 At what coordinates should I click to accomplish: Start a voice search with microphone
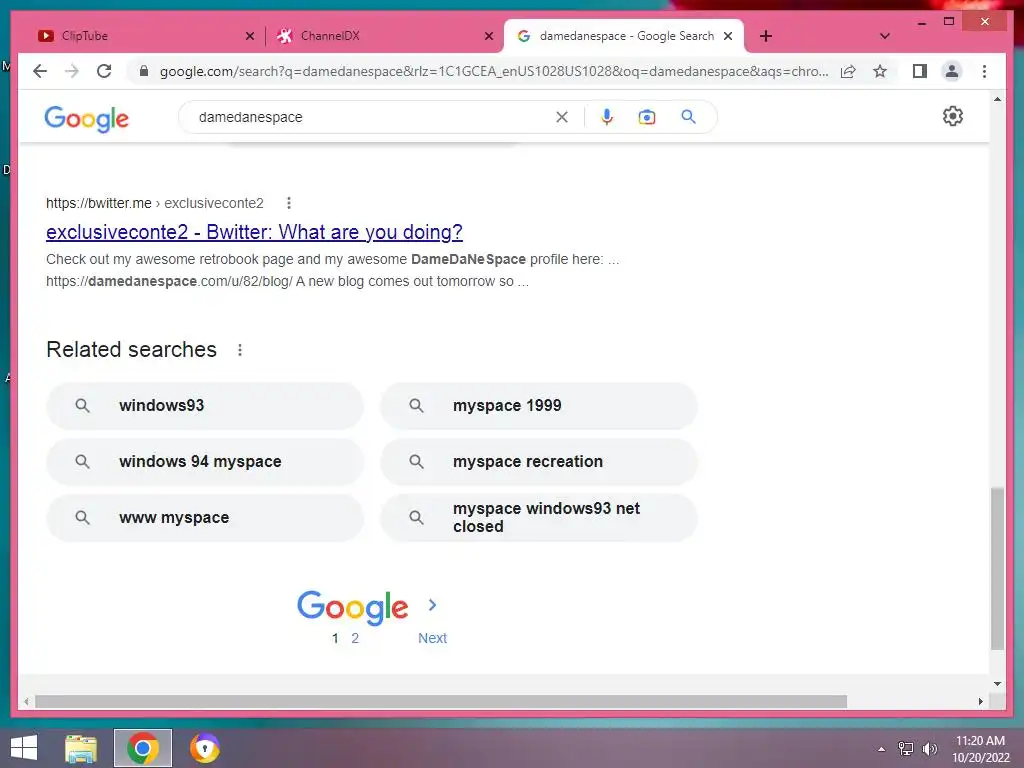point(607,117)
